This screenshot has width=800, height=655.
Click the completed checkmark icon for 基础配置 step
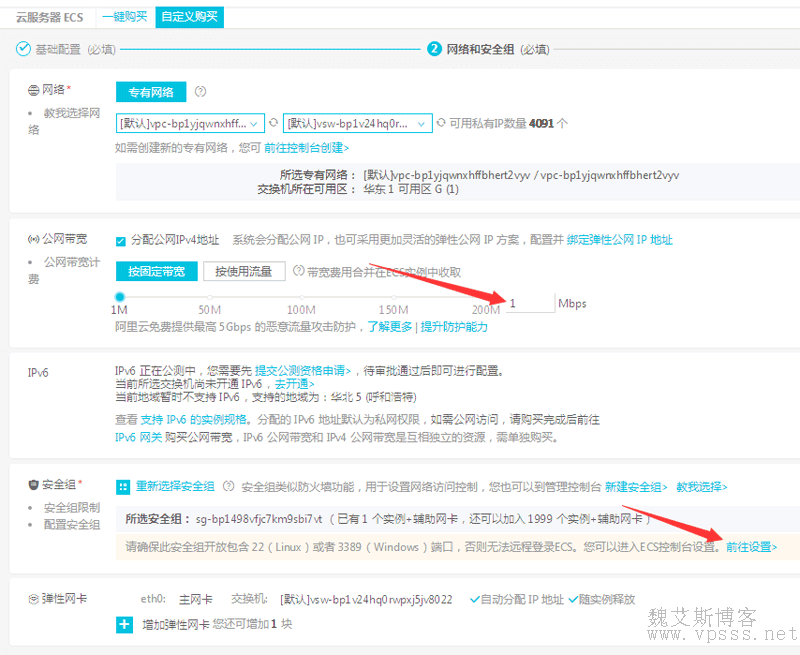click(24, 49)
